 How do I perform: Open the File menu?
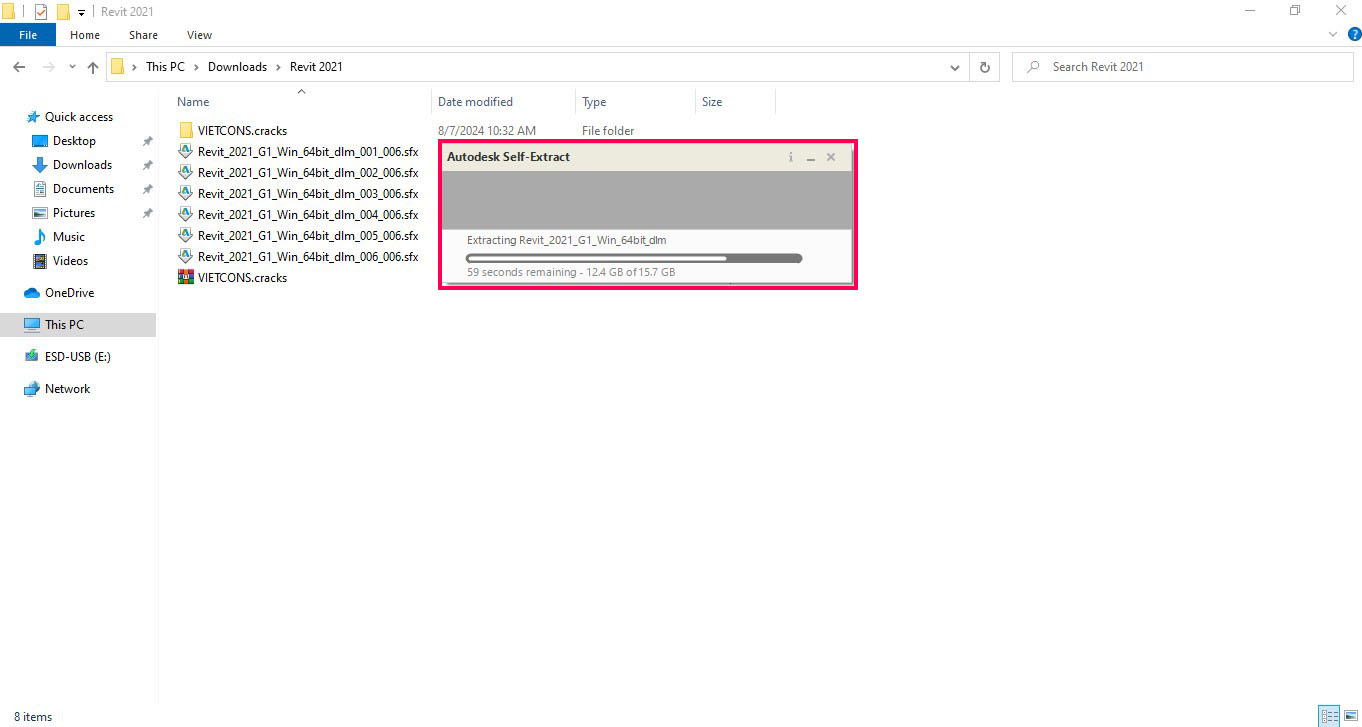click(x=28, y=35)
